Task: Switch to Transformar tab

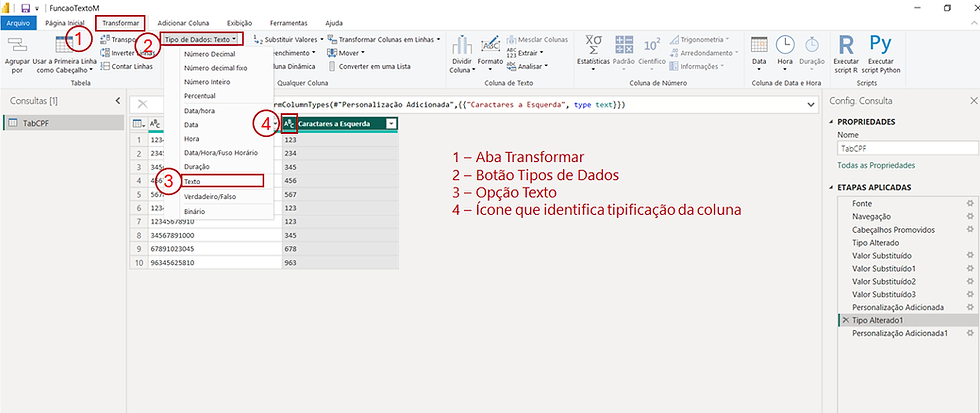Action: point(121,22)
